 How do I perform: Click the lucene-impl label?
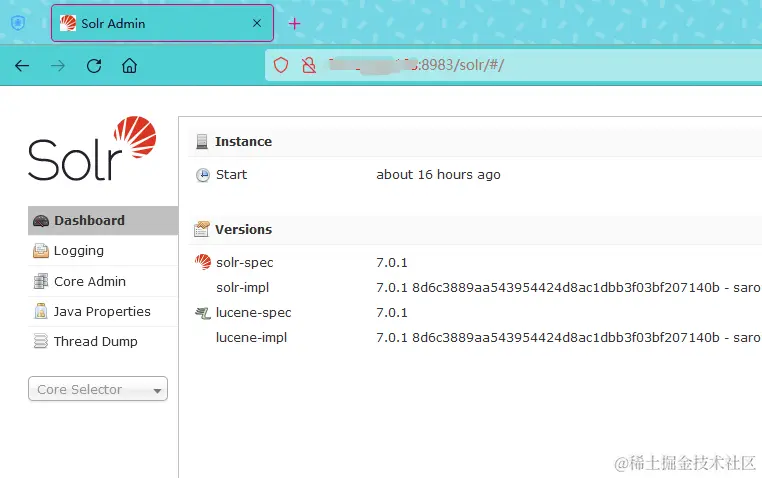coord(251,338)
